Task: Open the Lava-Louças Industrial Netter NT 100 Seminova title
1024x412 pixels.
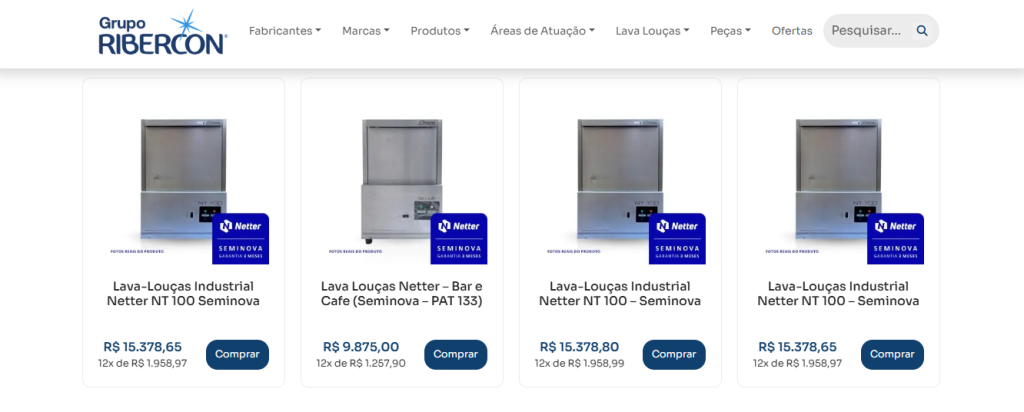Action: [183, 294]
